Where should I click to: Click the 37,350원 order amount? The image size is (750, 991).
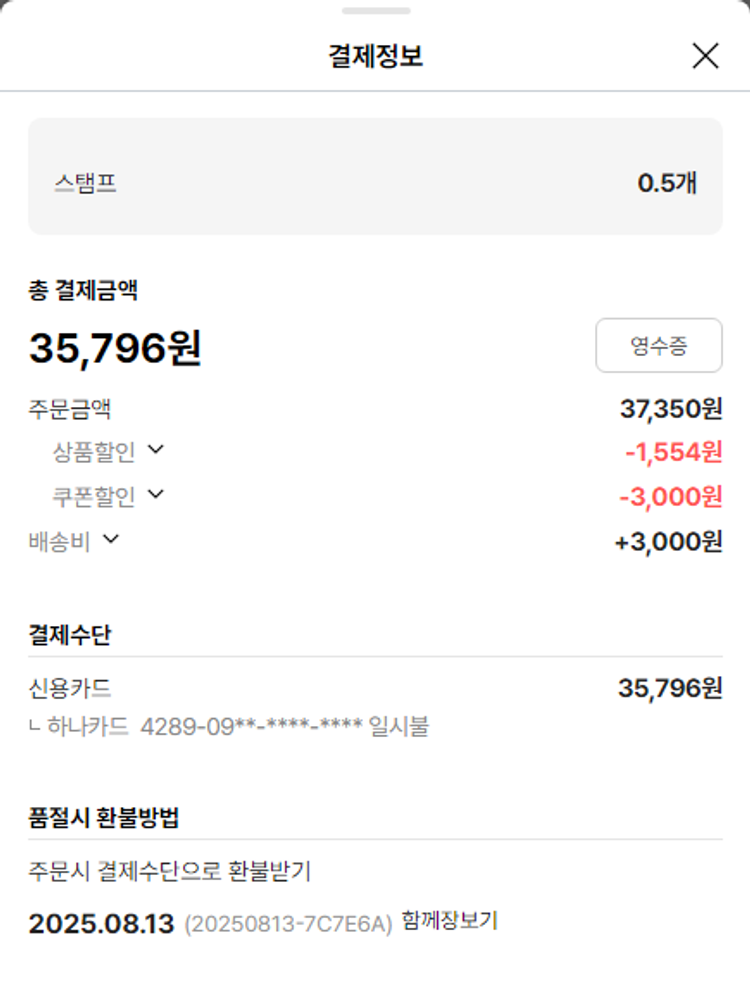670,408
